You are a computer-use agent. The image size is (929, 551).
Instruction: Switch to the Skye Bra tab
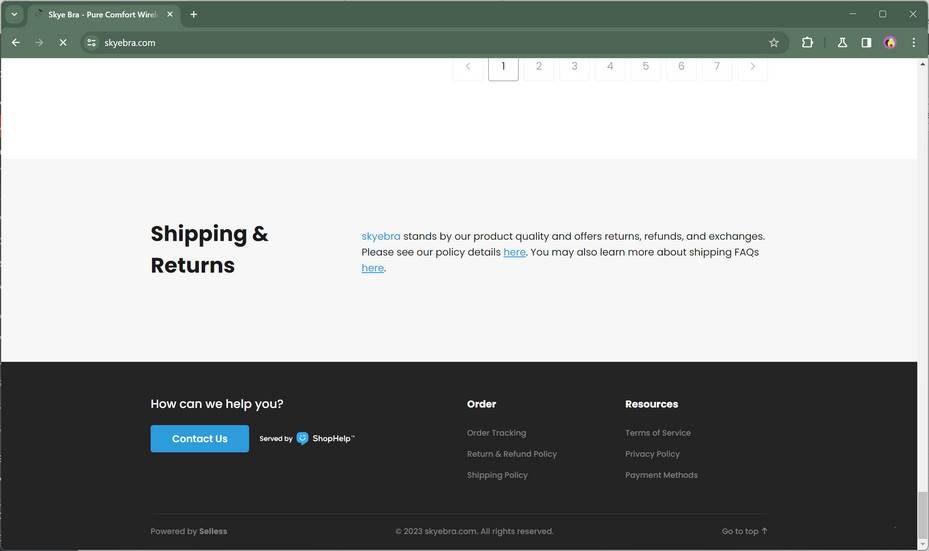[x=100, y=14]
